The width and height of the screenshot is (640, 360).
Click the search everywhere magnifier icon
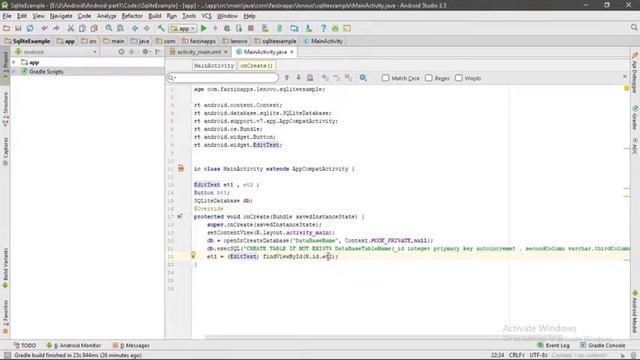coord(633,28)
